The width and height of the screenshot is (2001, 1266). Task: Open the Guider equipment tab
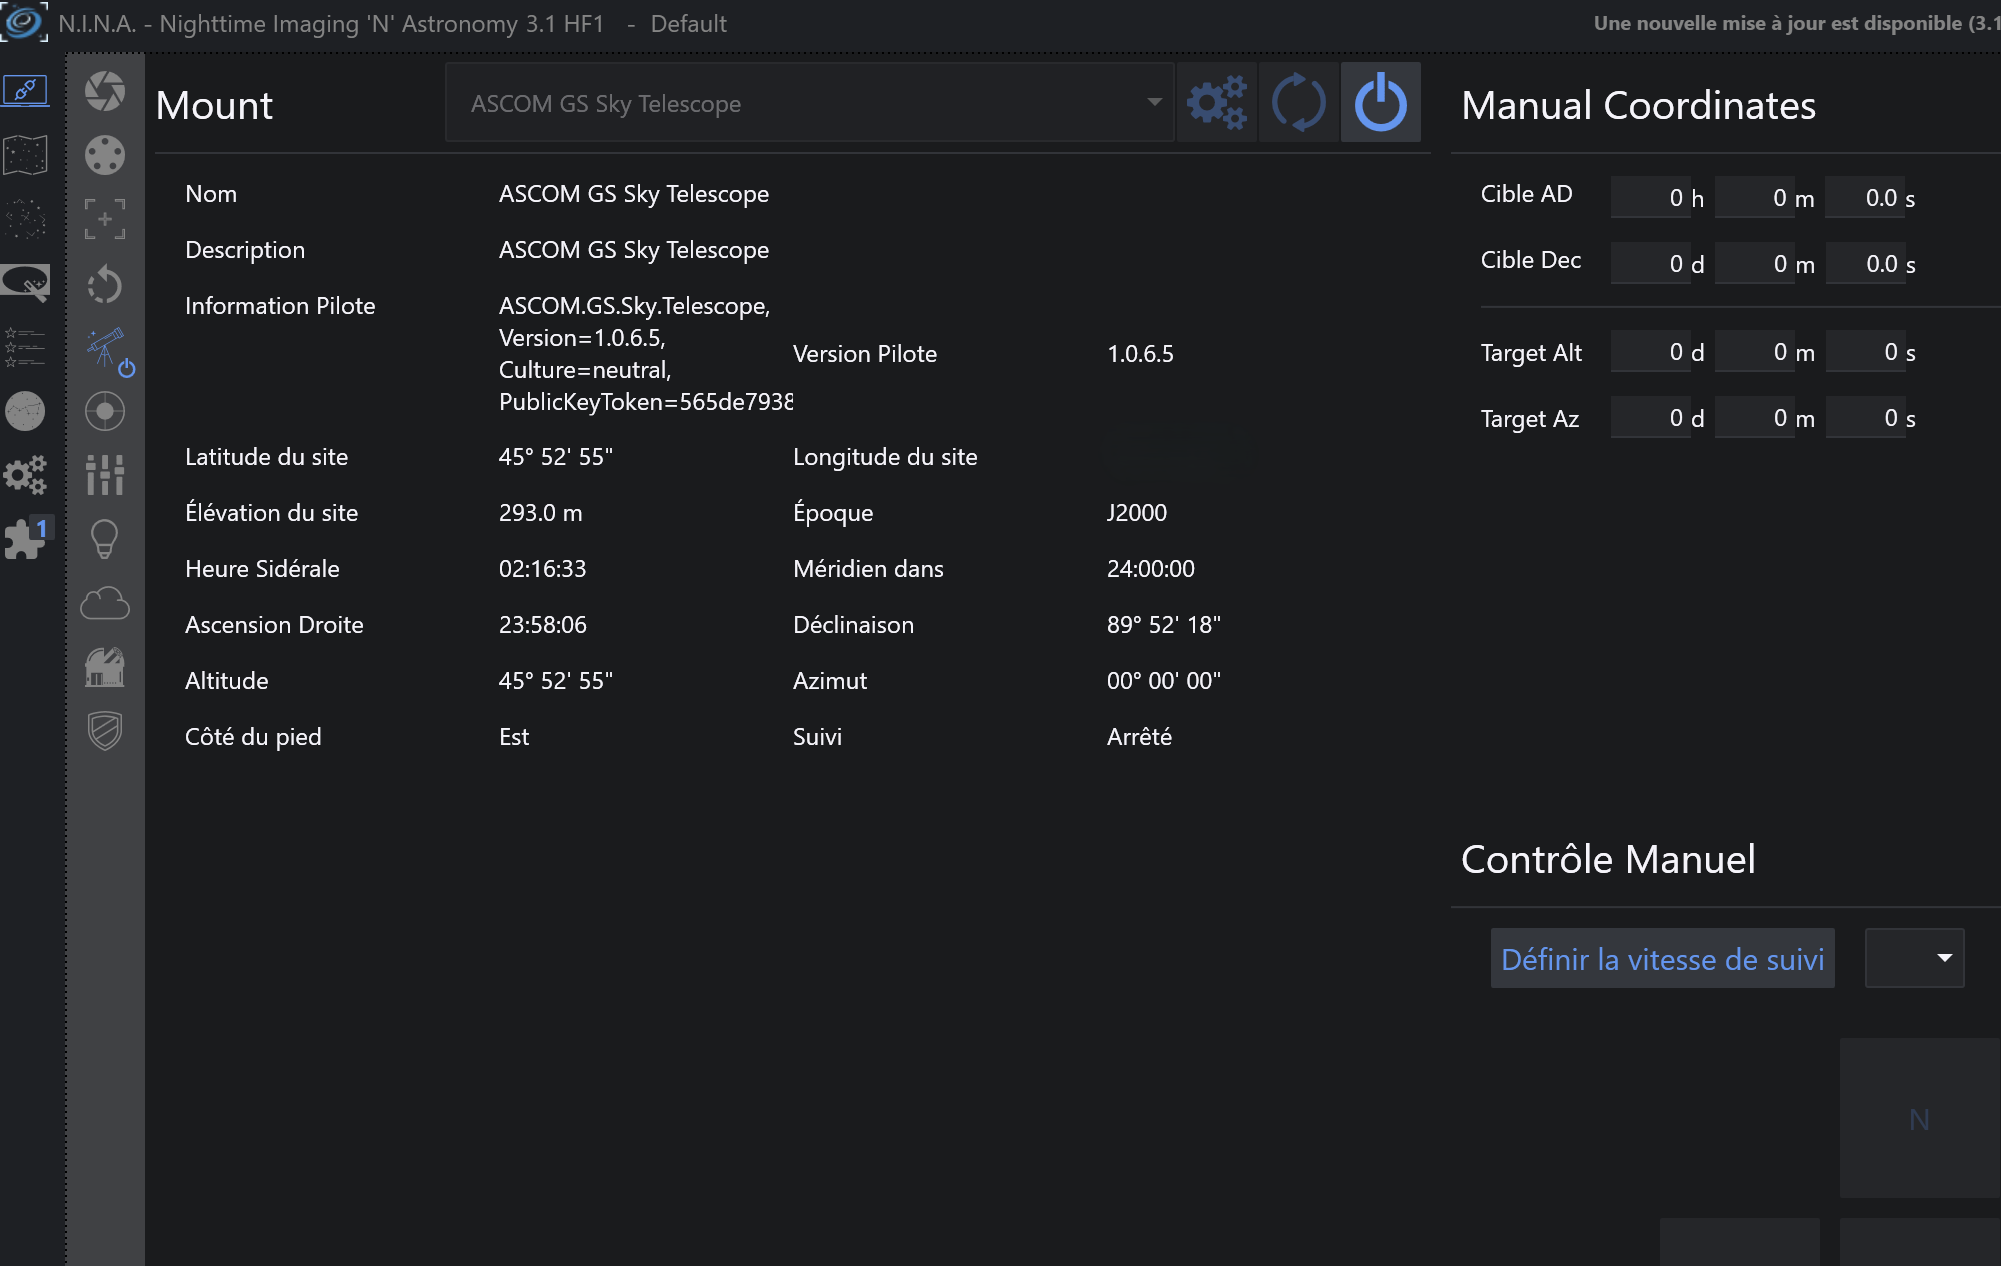(104, 411)
